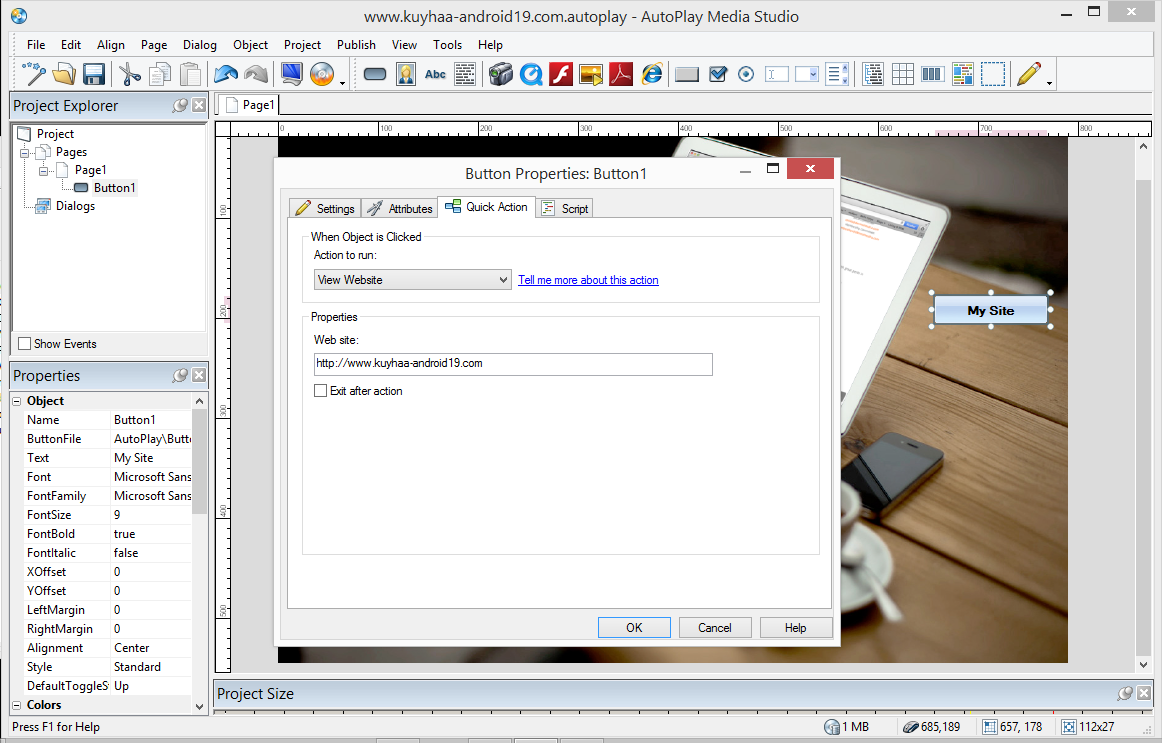This screenshot has height=743, width=1162.
Task: Insert a Hotspot dashed rectangle object
Action: [993, 74]
